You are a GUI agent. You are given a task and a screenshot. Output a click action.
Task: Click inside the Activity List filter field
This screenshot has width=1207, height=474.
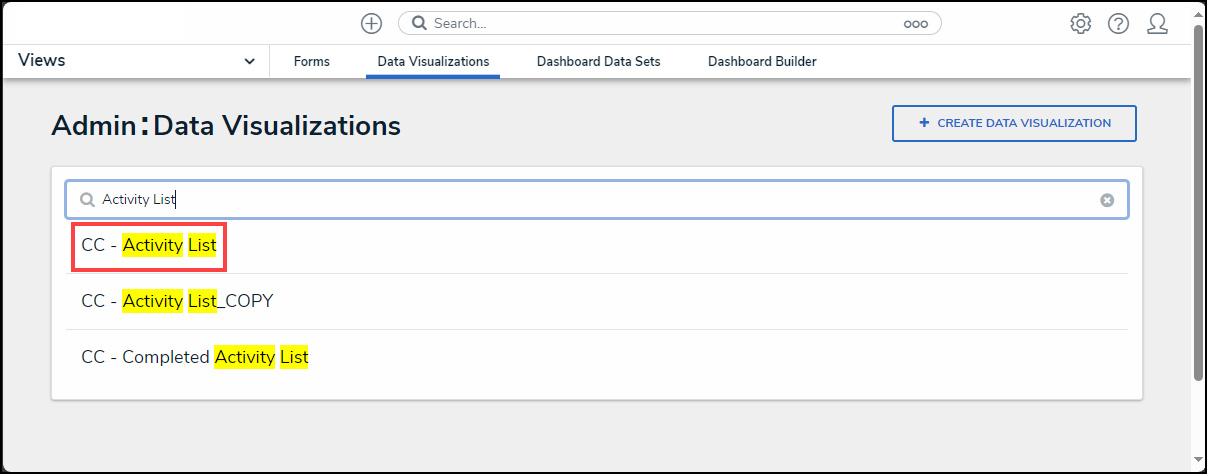[x=600, y=200]
